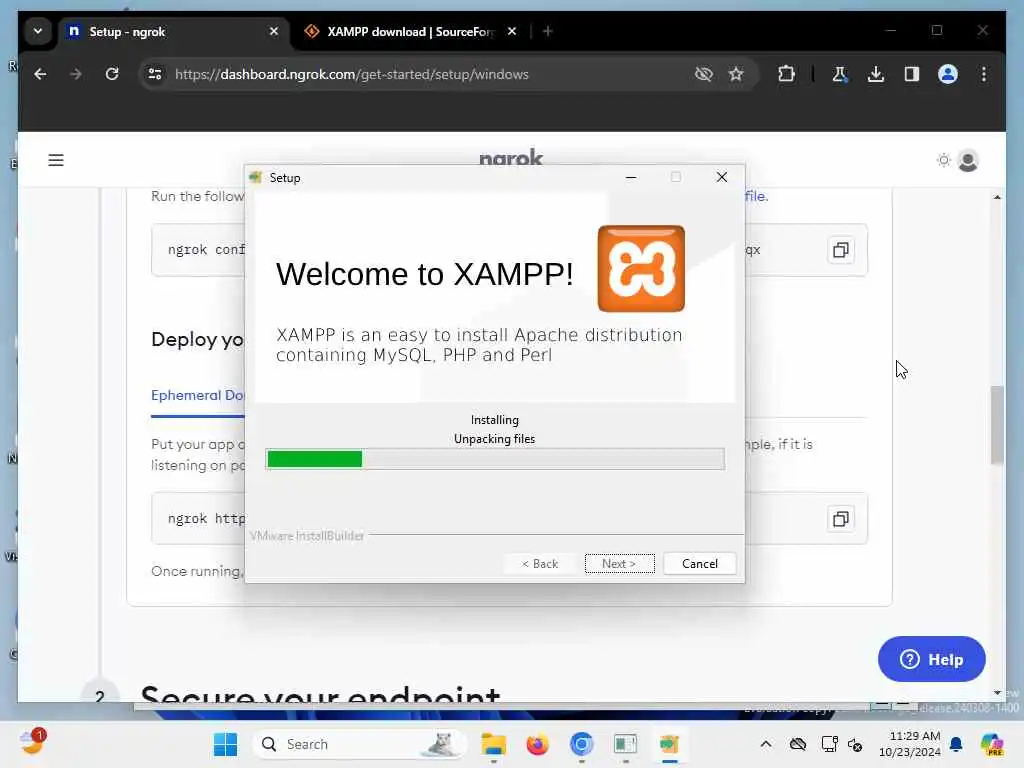Click the taskbar Search box
Image resolution: width=1024 pixels, height=768 pixels.
359,744
